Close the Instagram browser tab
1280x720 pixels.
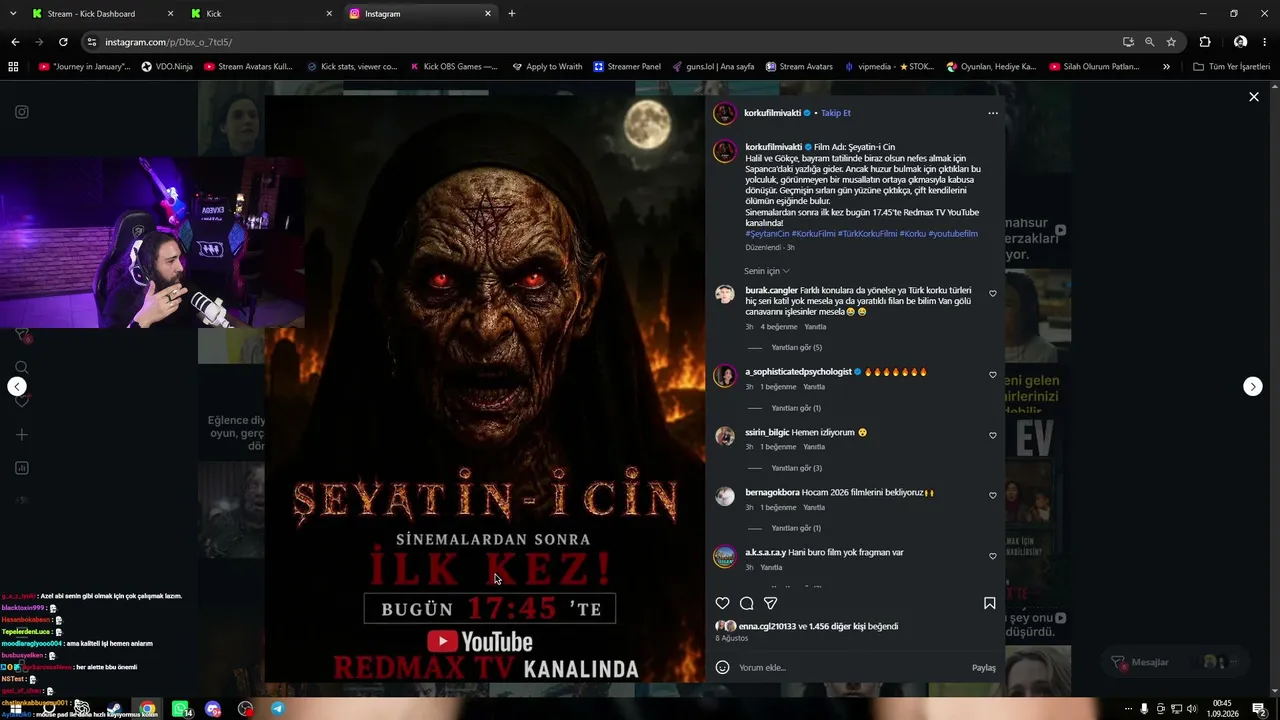pyautogui.click(x=488, y=14)
